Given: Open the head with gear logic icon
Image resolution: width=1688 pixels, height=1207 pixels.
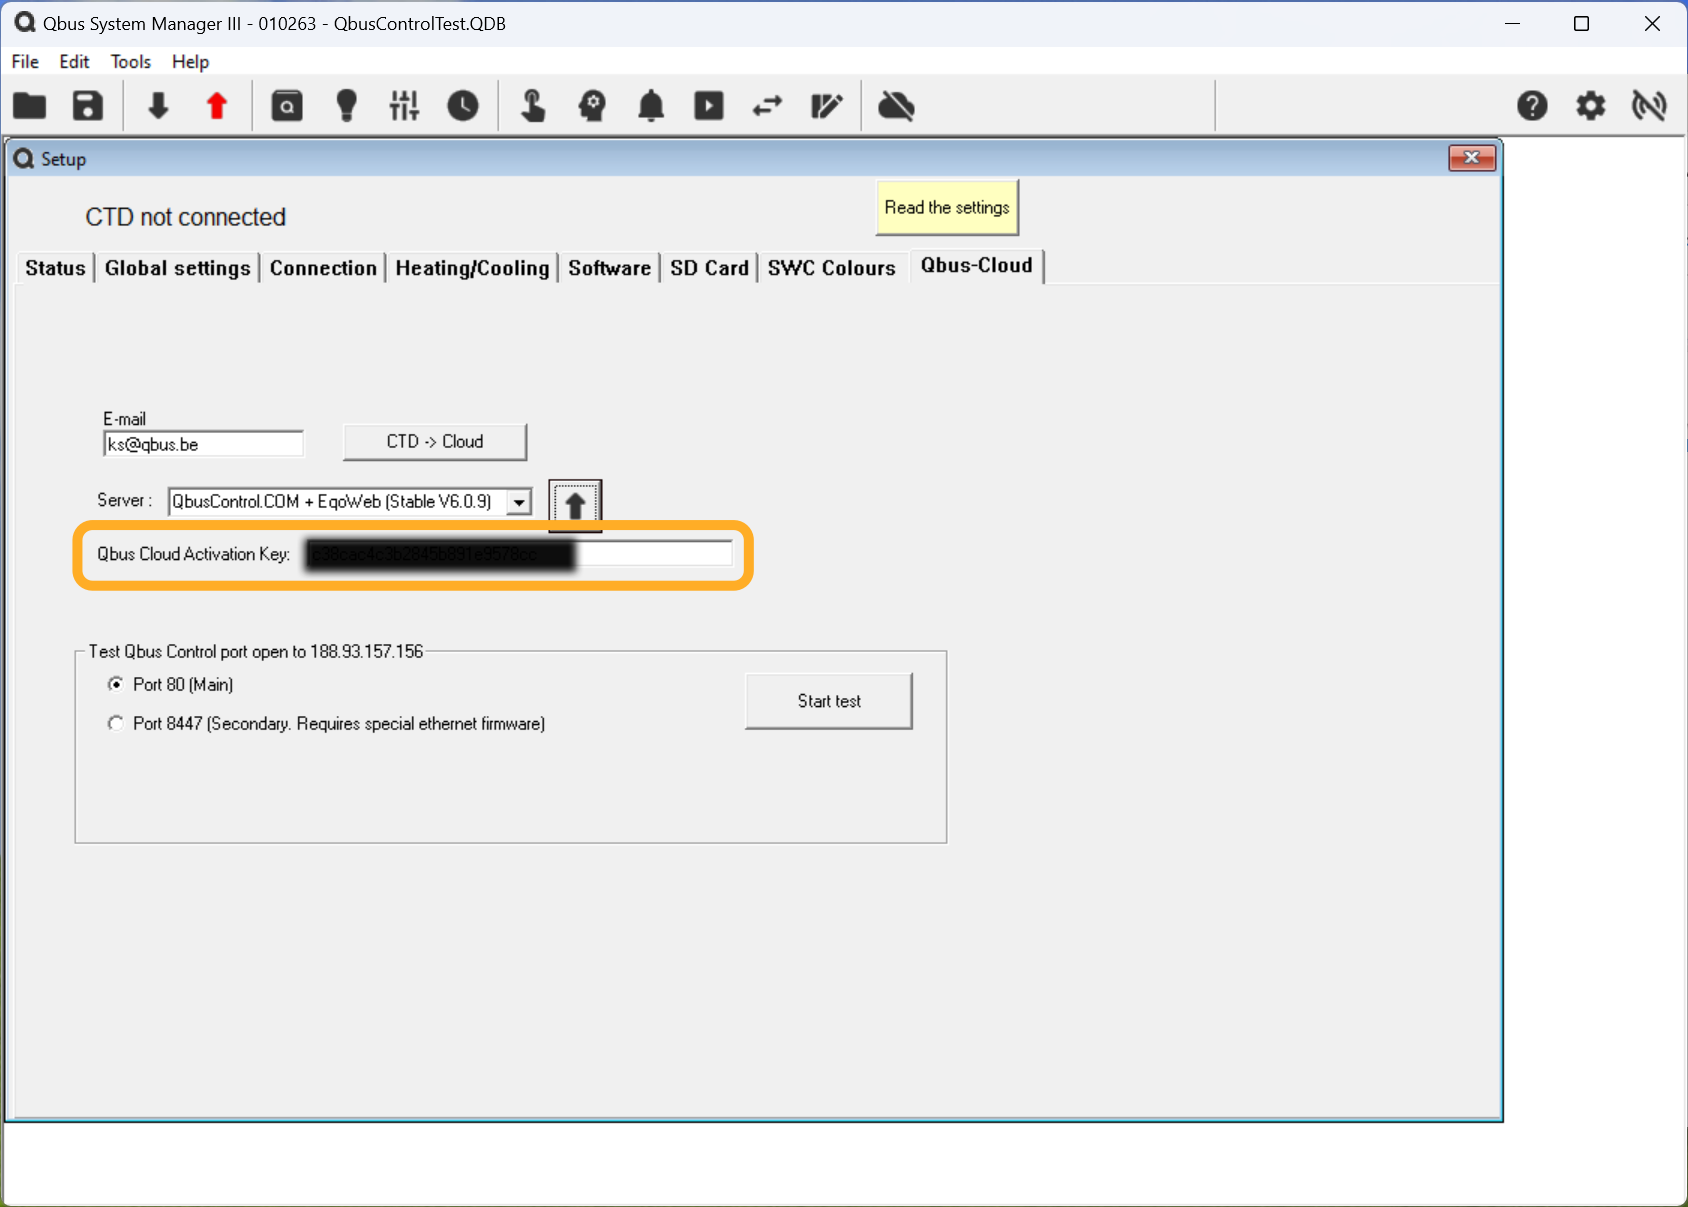Looking at the screenshot, I should click(592, 105).
